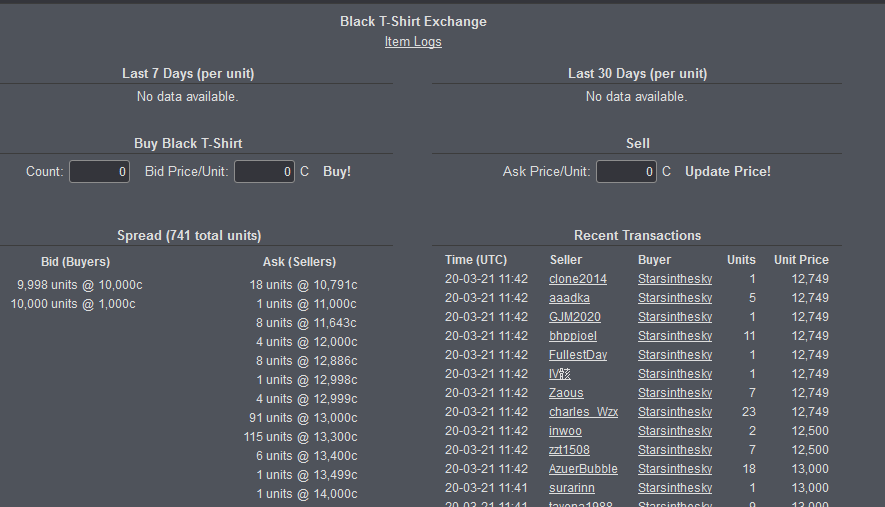Click the Last 30 Days (per unit) heading
This screenshot has width=885, height=507.
click(x=637, y=73)
